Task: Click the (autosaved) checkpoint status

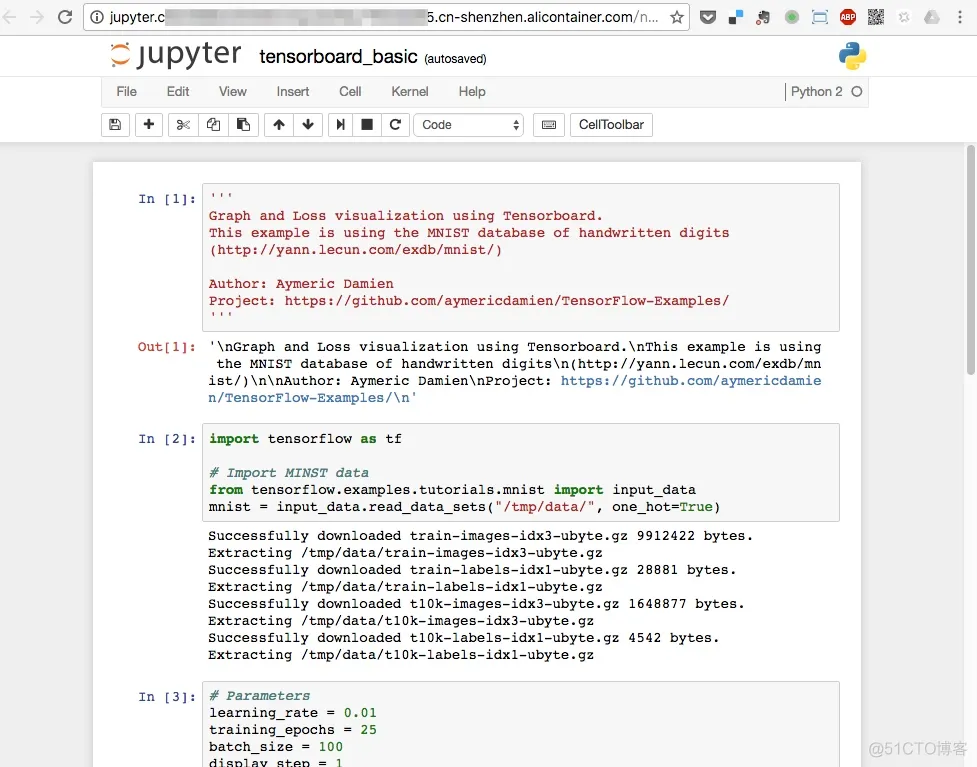Action: (455, 59)
